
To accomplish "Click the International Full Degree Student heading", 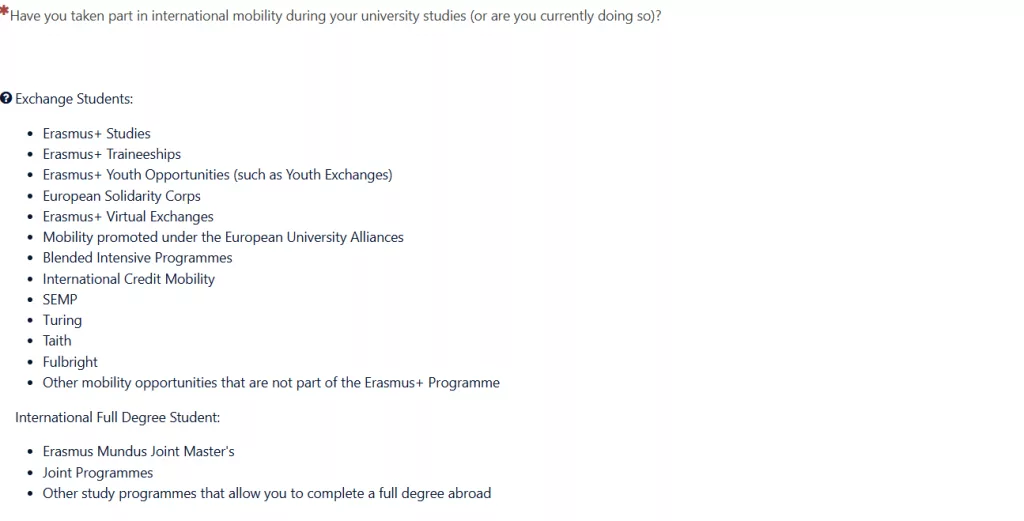I will click(x=118, y=417).
